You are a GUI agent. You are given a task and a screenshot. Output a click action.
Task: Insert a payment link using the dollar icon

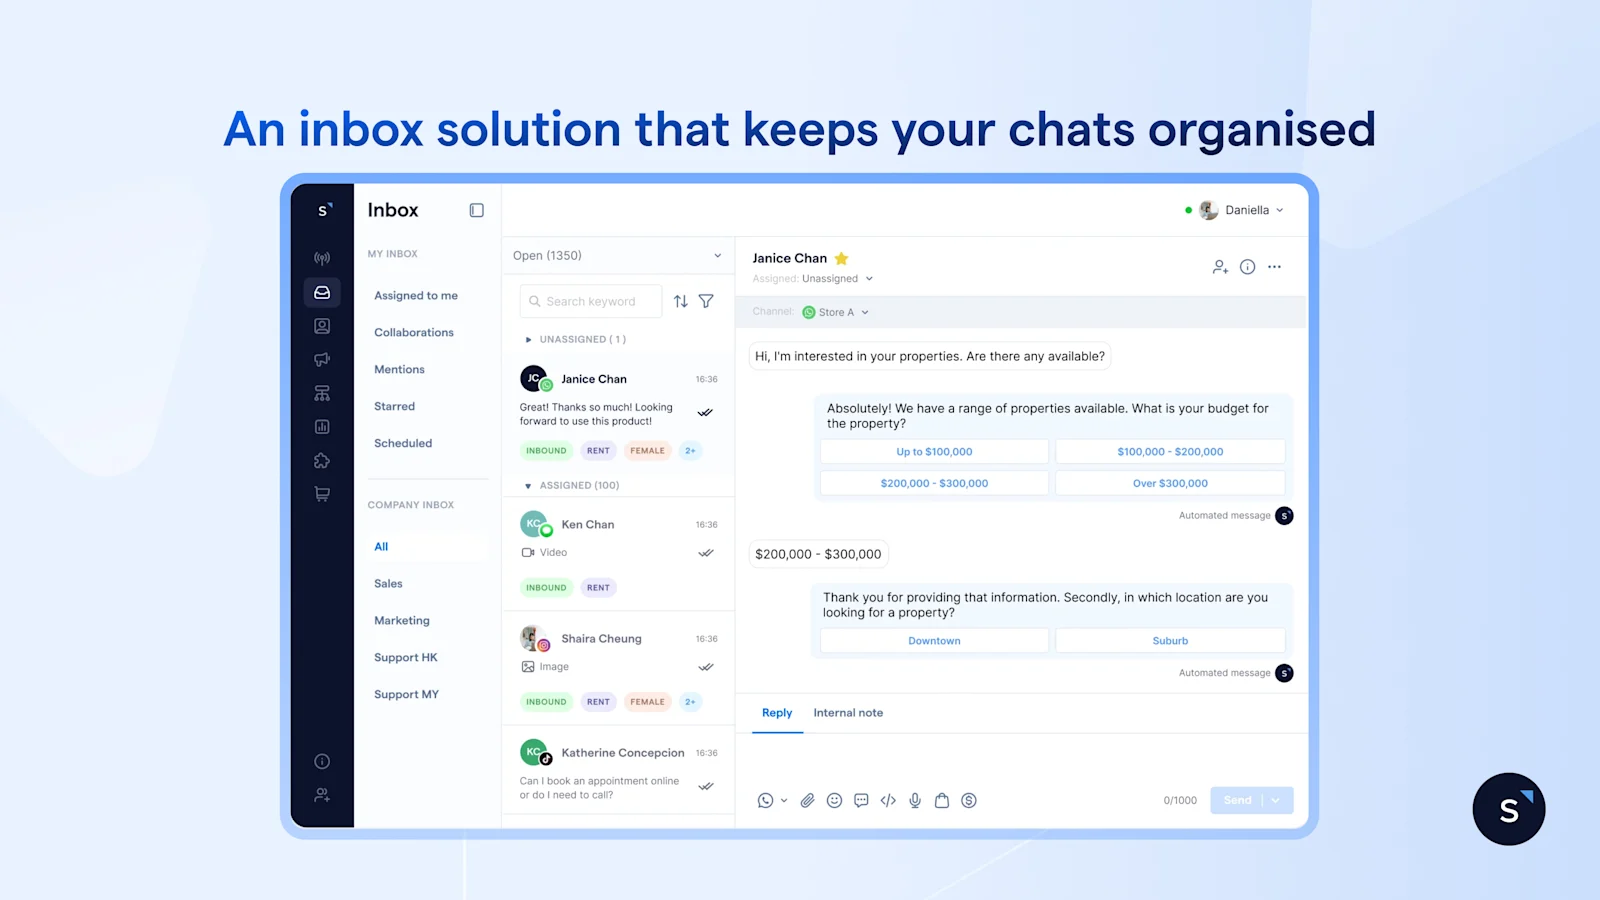(x=968, y=800)
